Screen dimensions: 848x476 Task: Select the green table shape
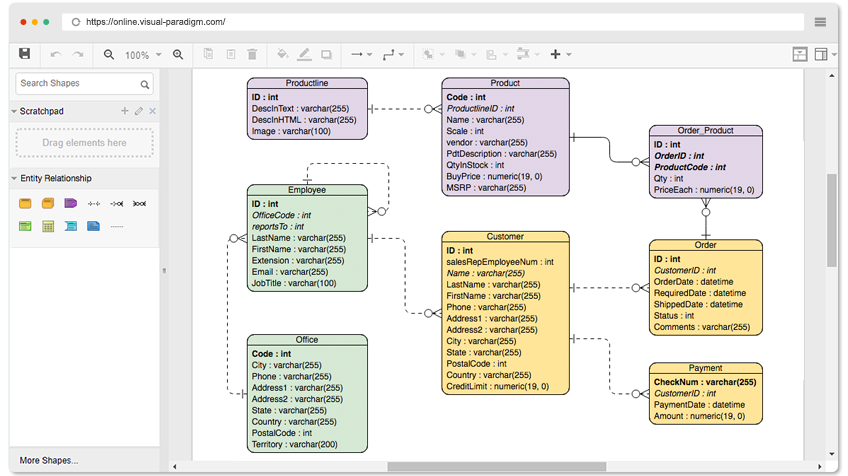click(25, 226)
